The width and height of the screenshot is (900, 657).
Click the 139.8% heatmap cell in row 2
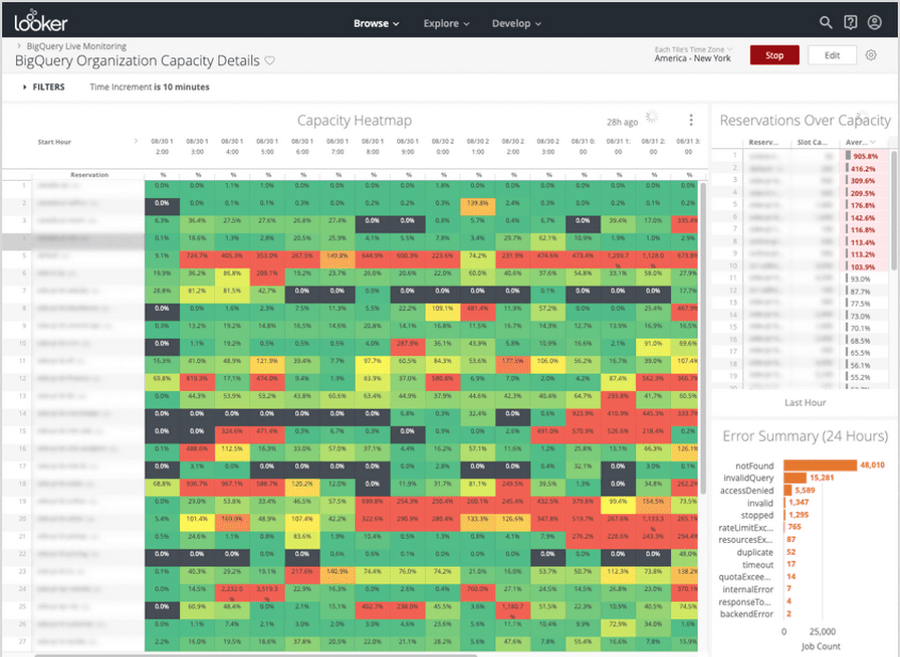[478, 207]
